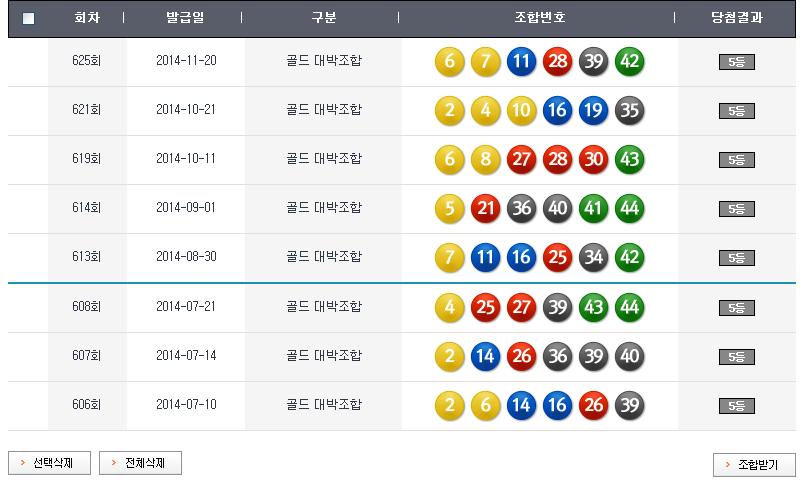The image size is (805, 492).
Task: Click yellow ball 6 in the 625회 row
Action: click(x=450, y=62)
